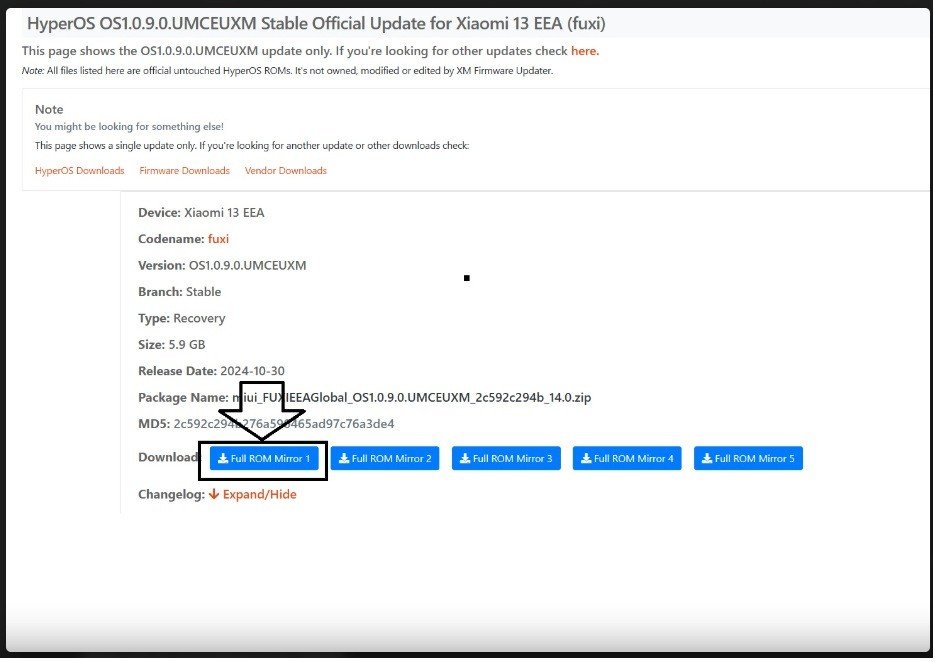The width and height of the screenshot is (935, 662).
Task: Open the fuxi codename link
Action: click(219, 239)
